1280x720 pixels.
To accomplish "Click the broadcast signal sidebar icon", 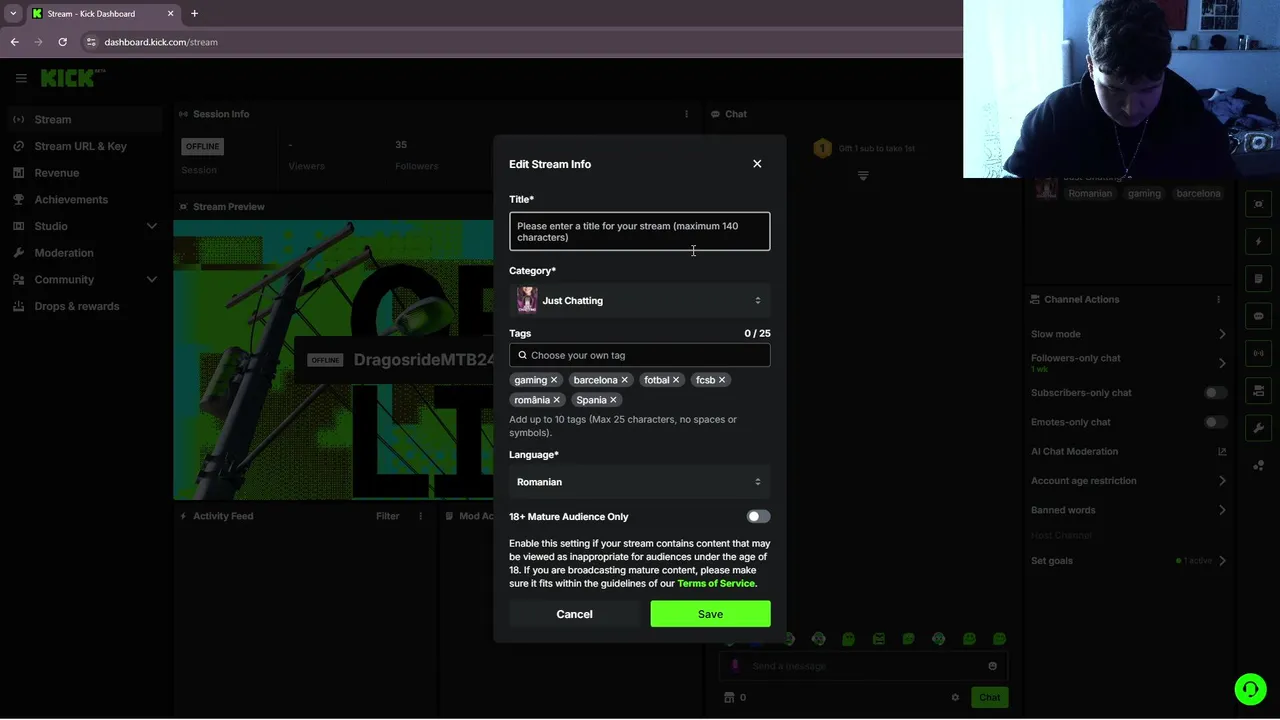I will click(1259, 353).
